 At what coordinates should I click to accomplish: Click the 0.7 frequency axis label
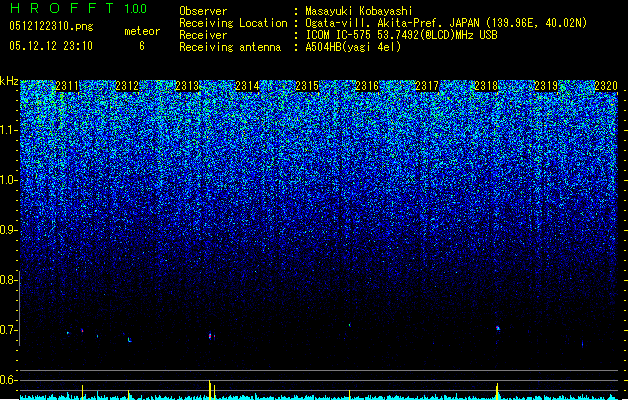point(9,330)
